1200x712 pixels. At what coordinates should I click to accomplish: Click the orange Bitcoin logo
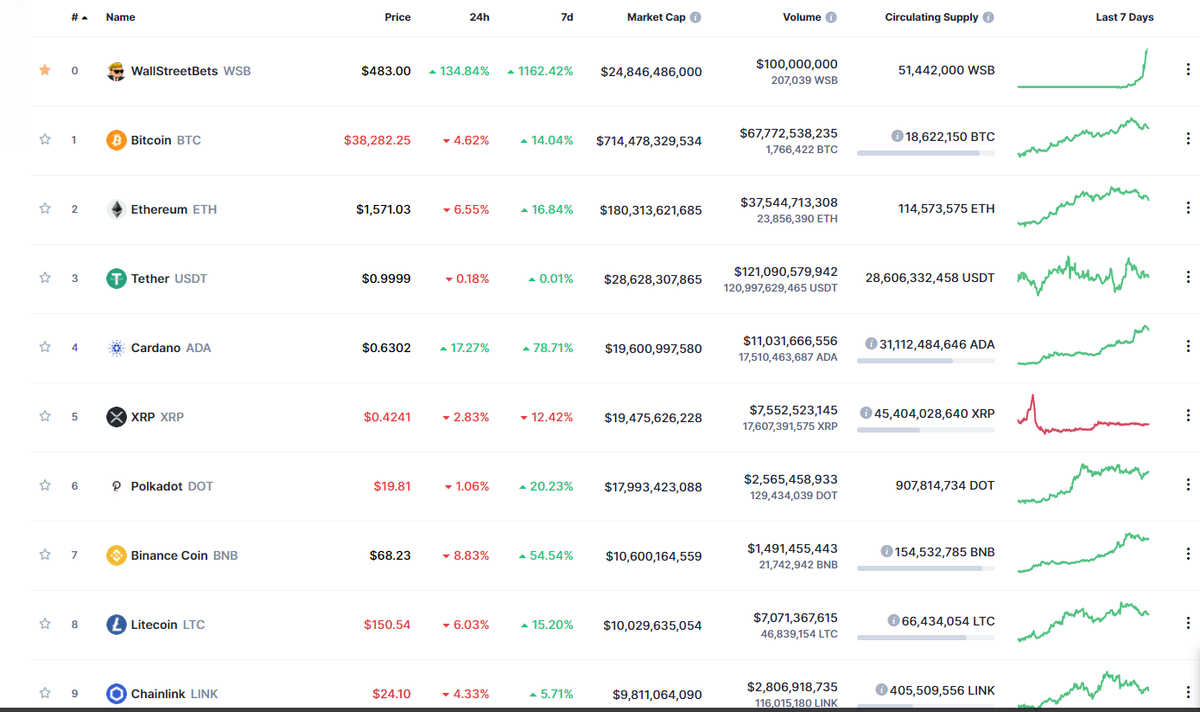click(x=116, y=140)
